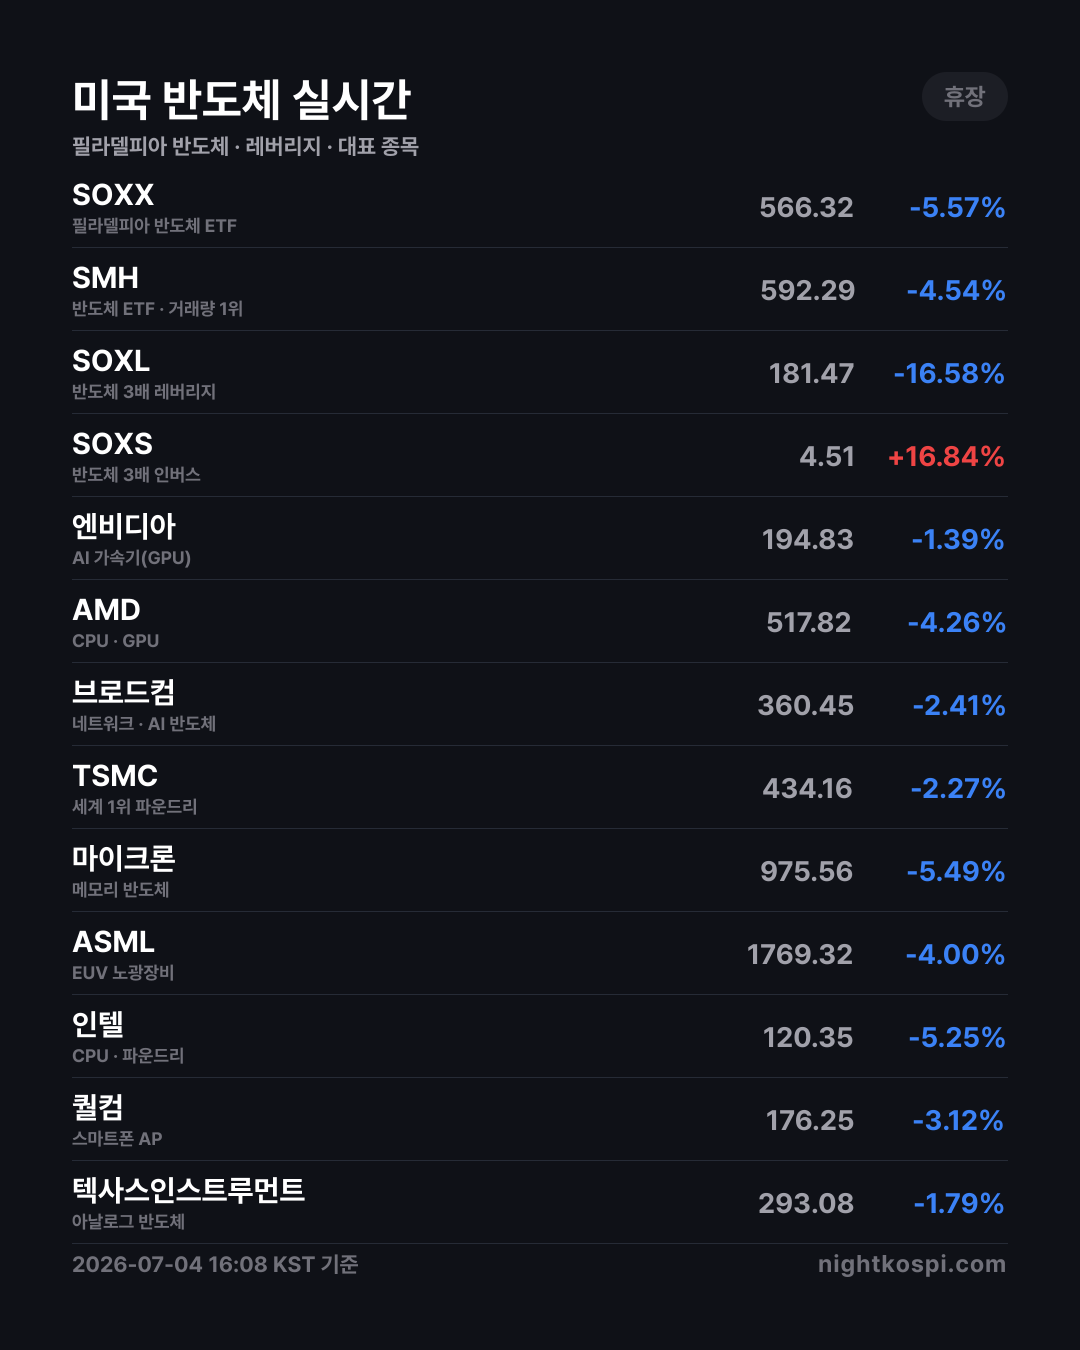
Task: Select the TSMC foundry row
Action: click(540, 788)
